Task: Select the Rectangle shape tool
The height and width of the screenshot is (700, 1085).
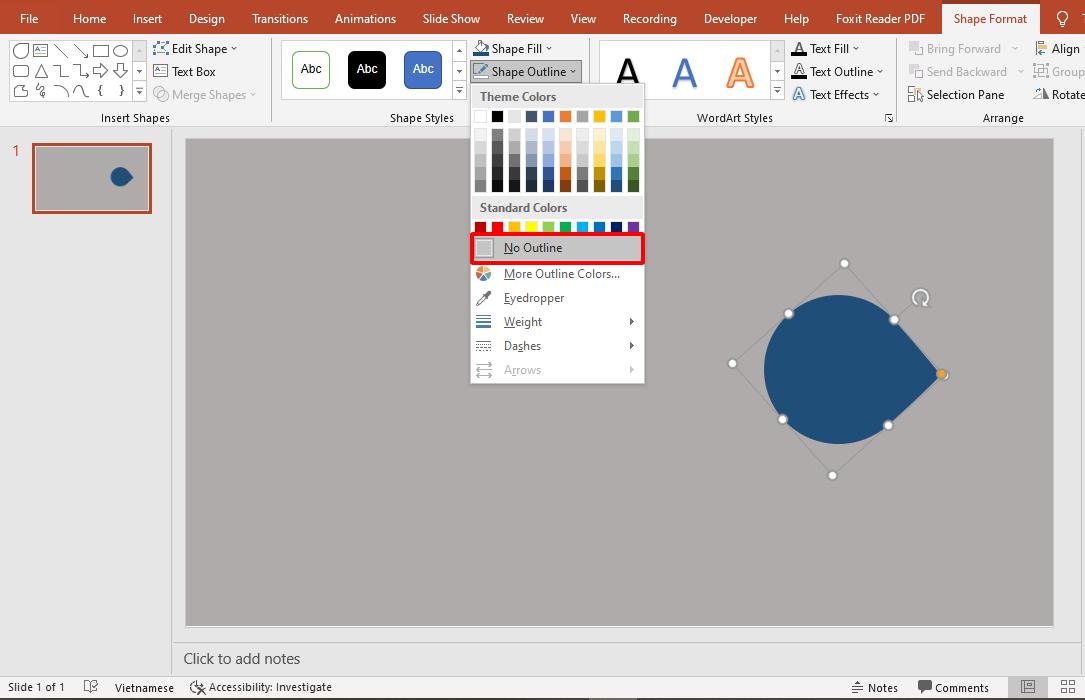Action: [x=103, y=49]
